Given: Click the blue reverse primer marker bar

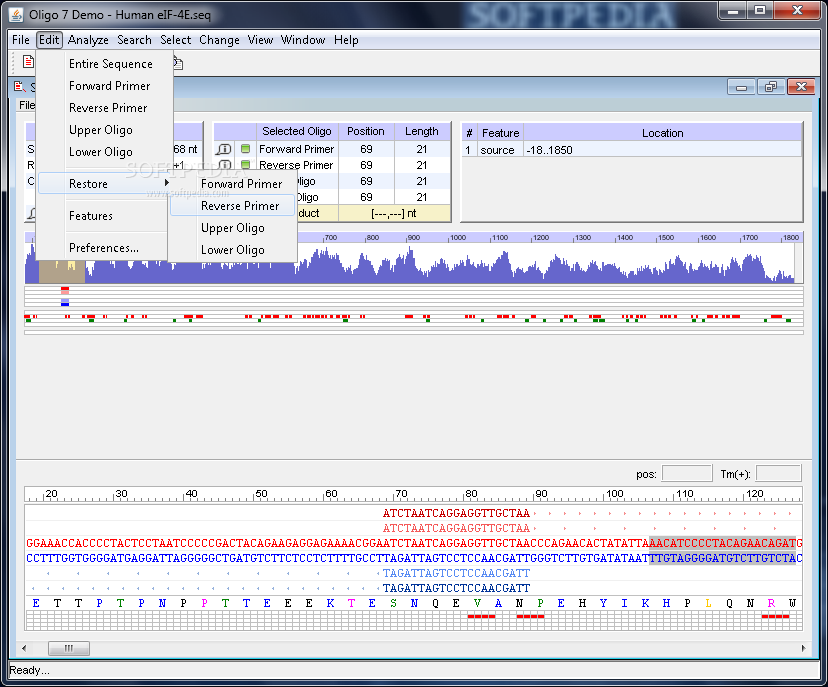Looking at the screenshot, I should [x=65, y=302].
